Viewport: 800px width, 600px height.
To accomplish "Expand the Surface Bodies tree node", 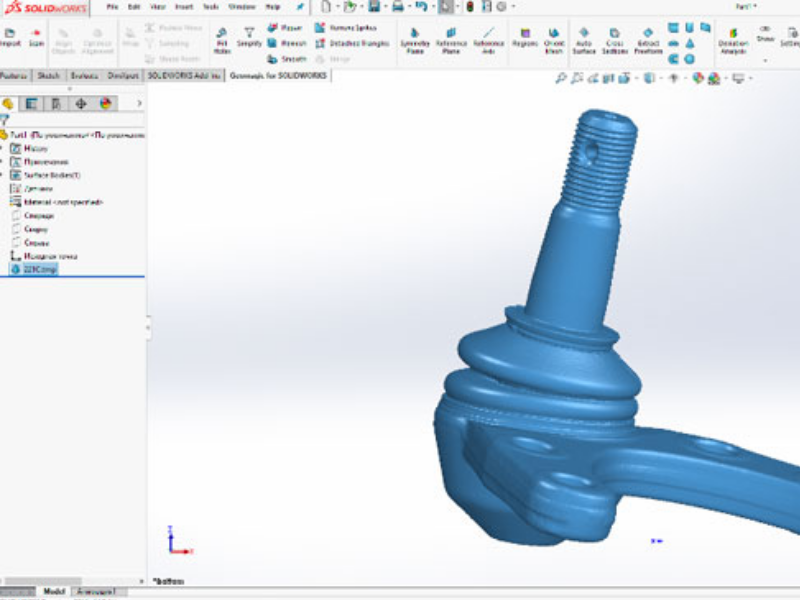I will pos(3,175).
